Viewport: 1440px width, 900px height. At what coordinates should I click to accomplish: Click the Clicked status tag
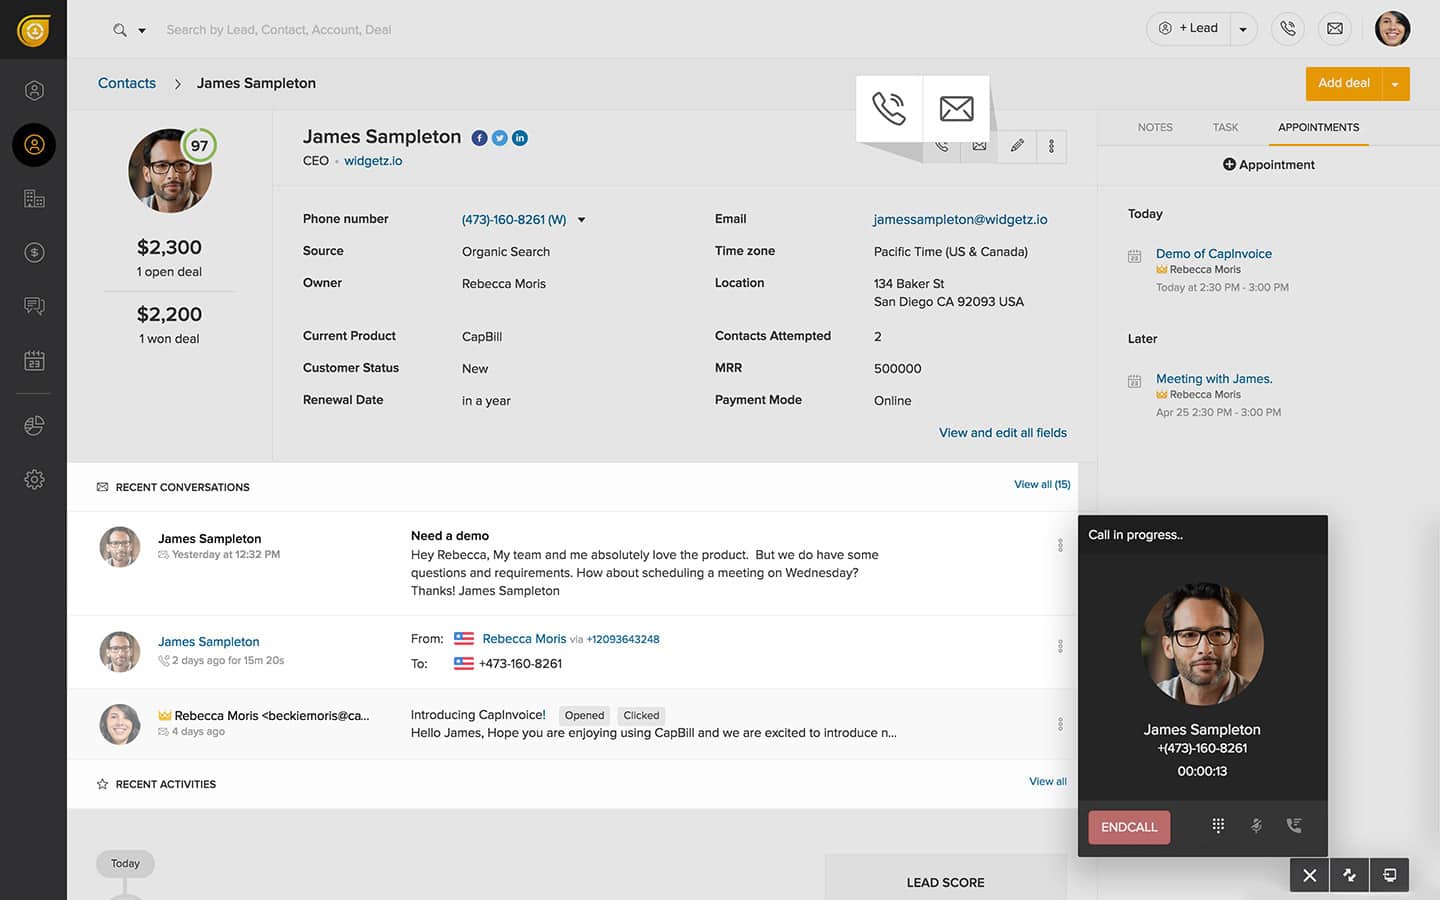641,716
